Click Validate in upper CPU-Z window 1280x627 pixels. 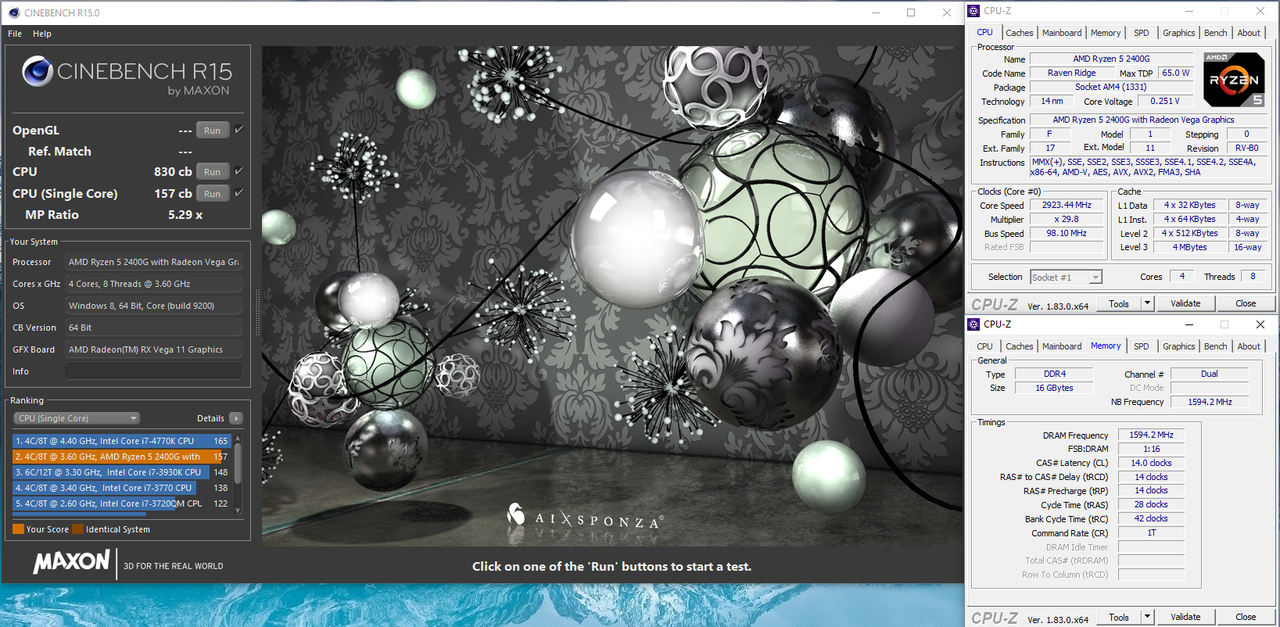coord(1185,304)
